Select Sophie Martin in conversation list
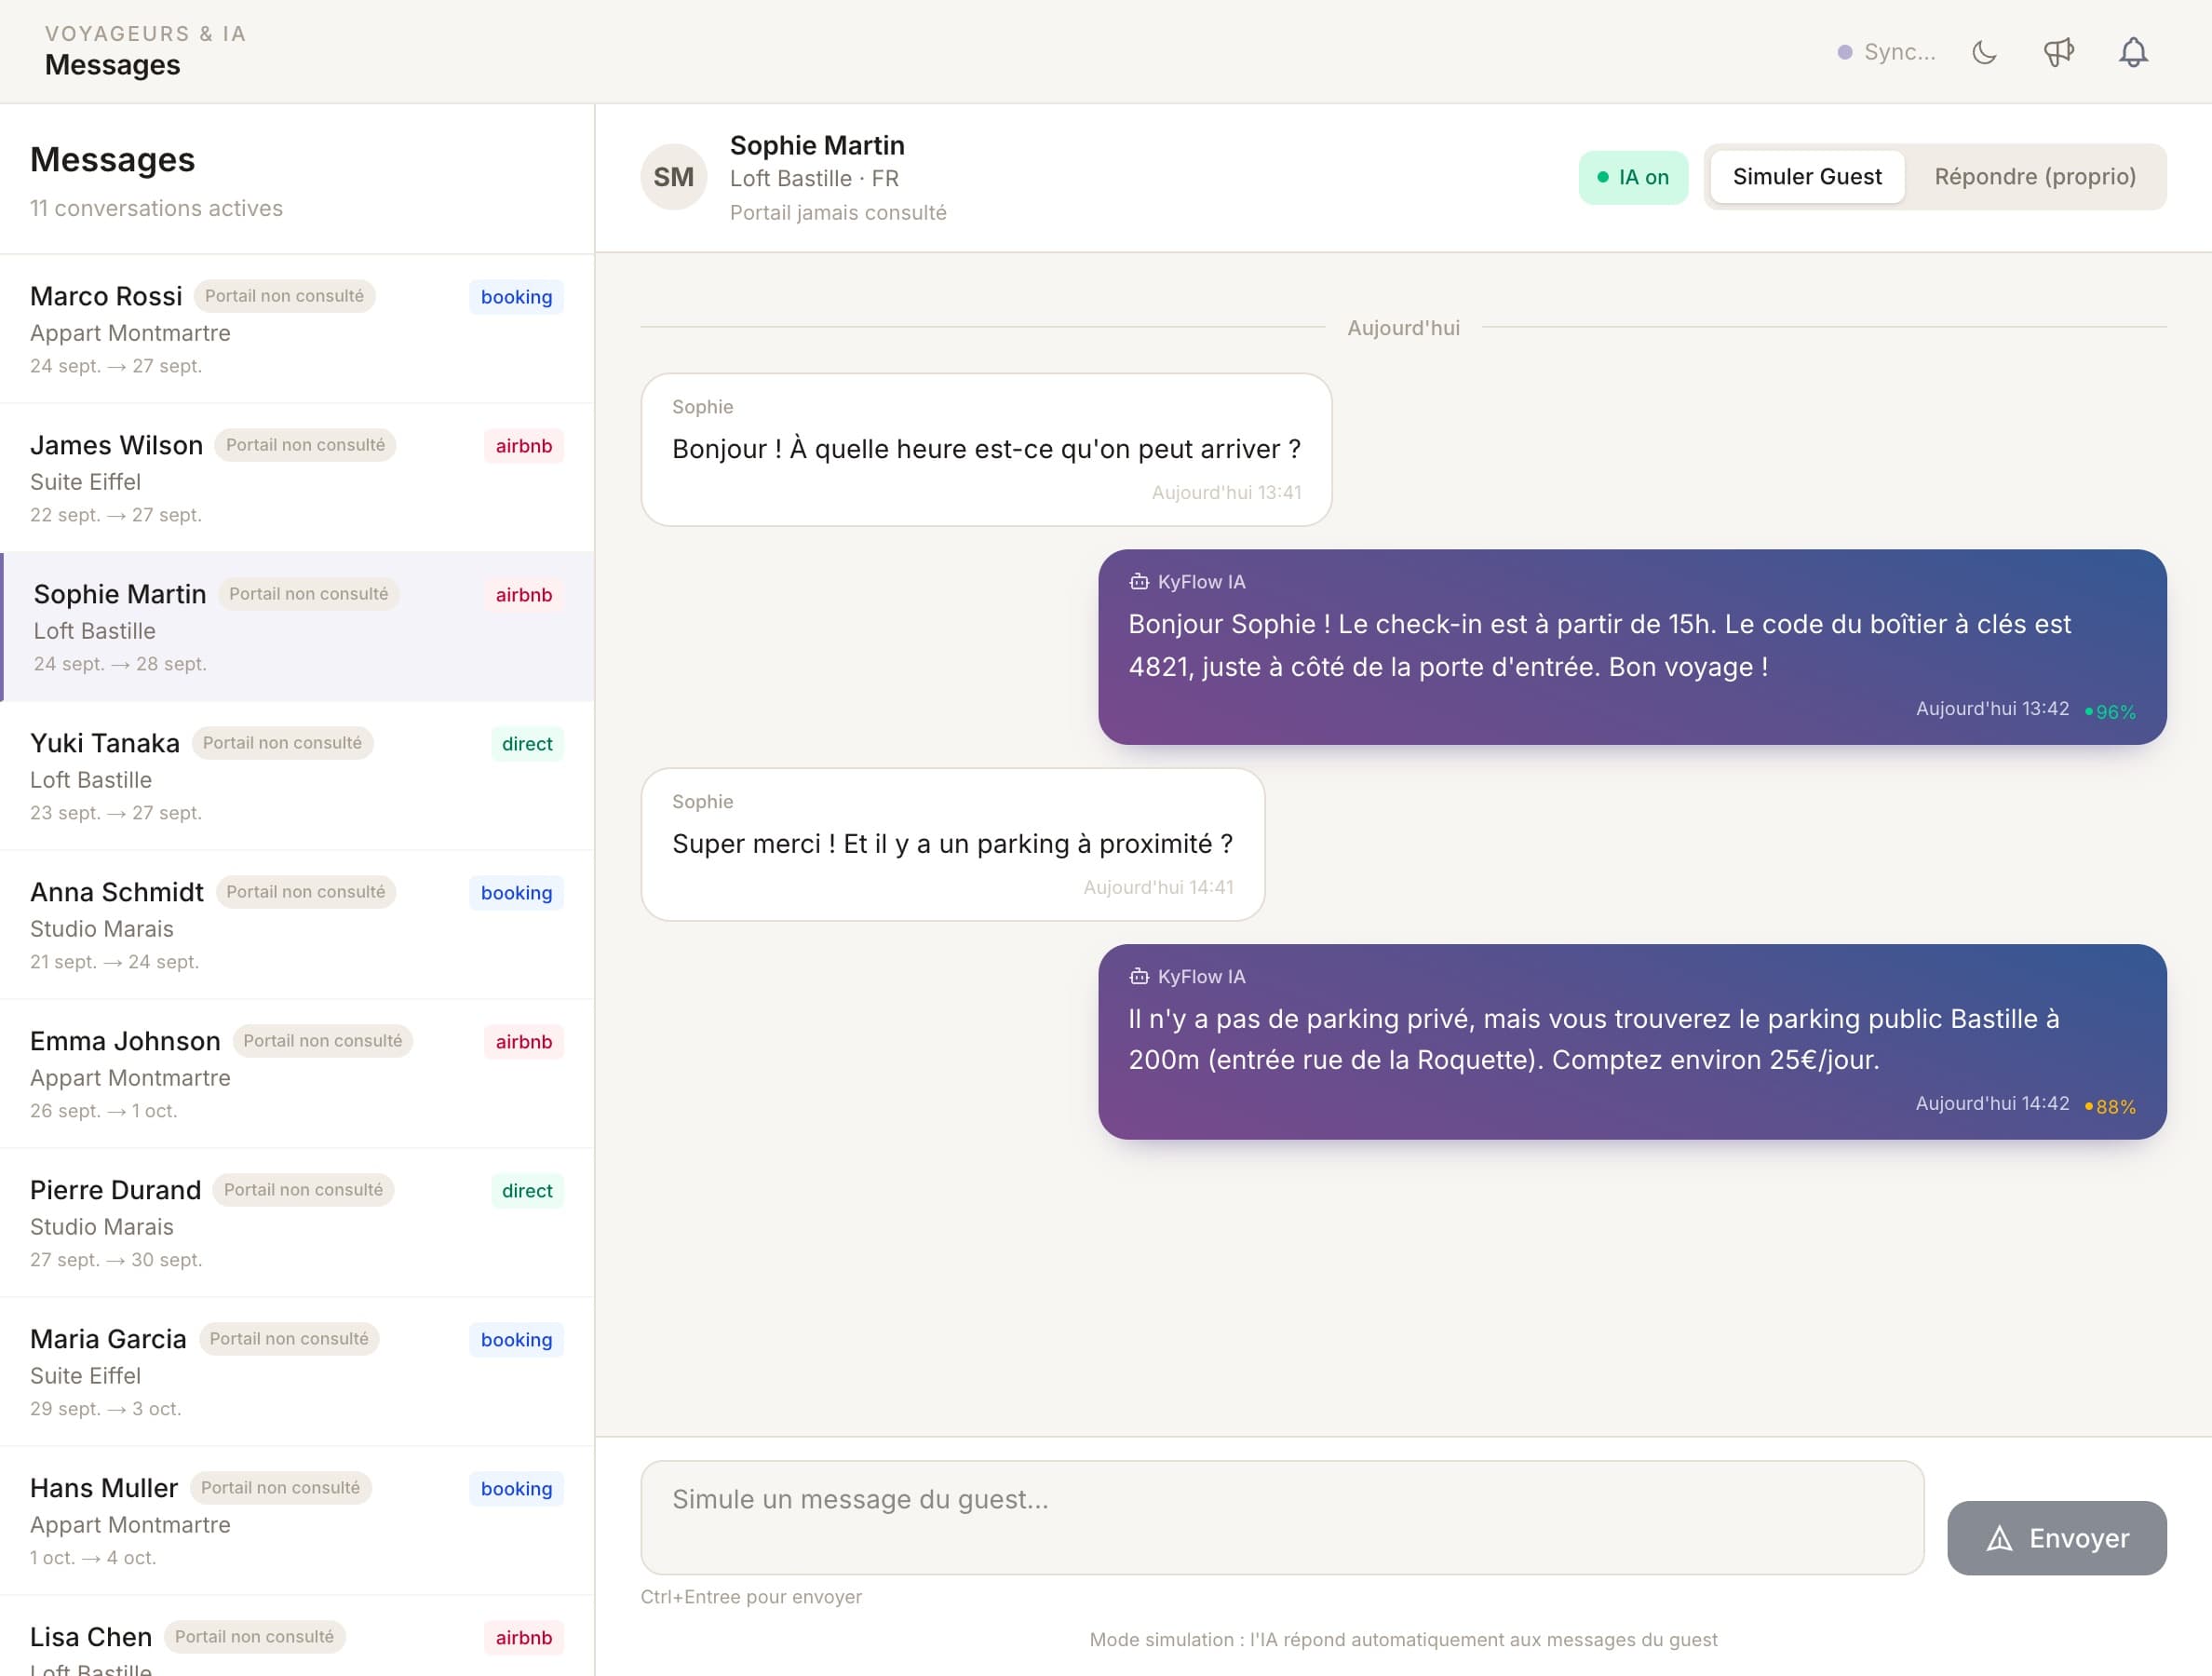 click(x=297, y=627)
